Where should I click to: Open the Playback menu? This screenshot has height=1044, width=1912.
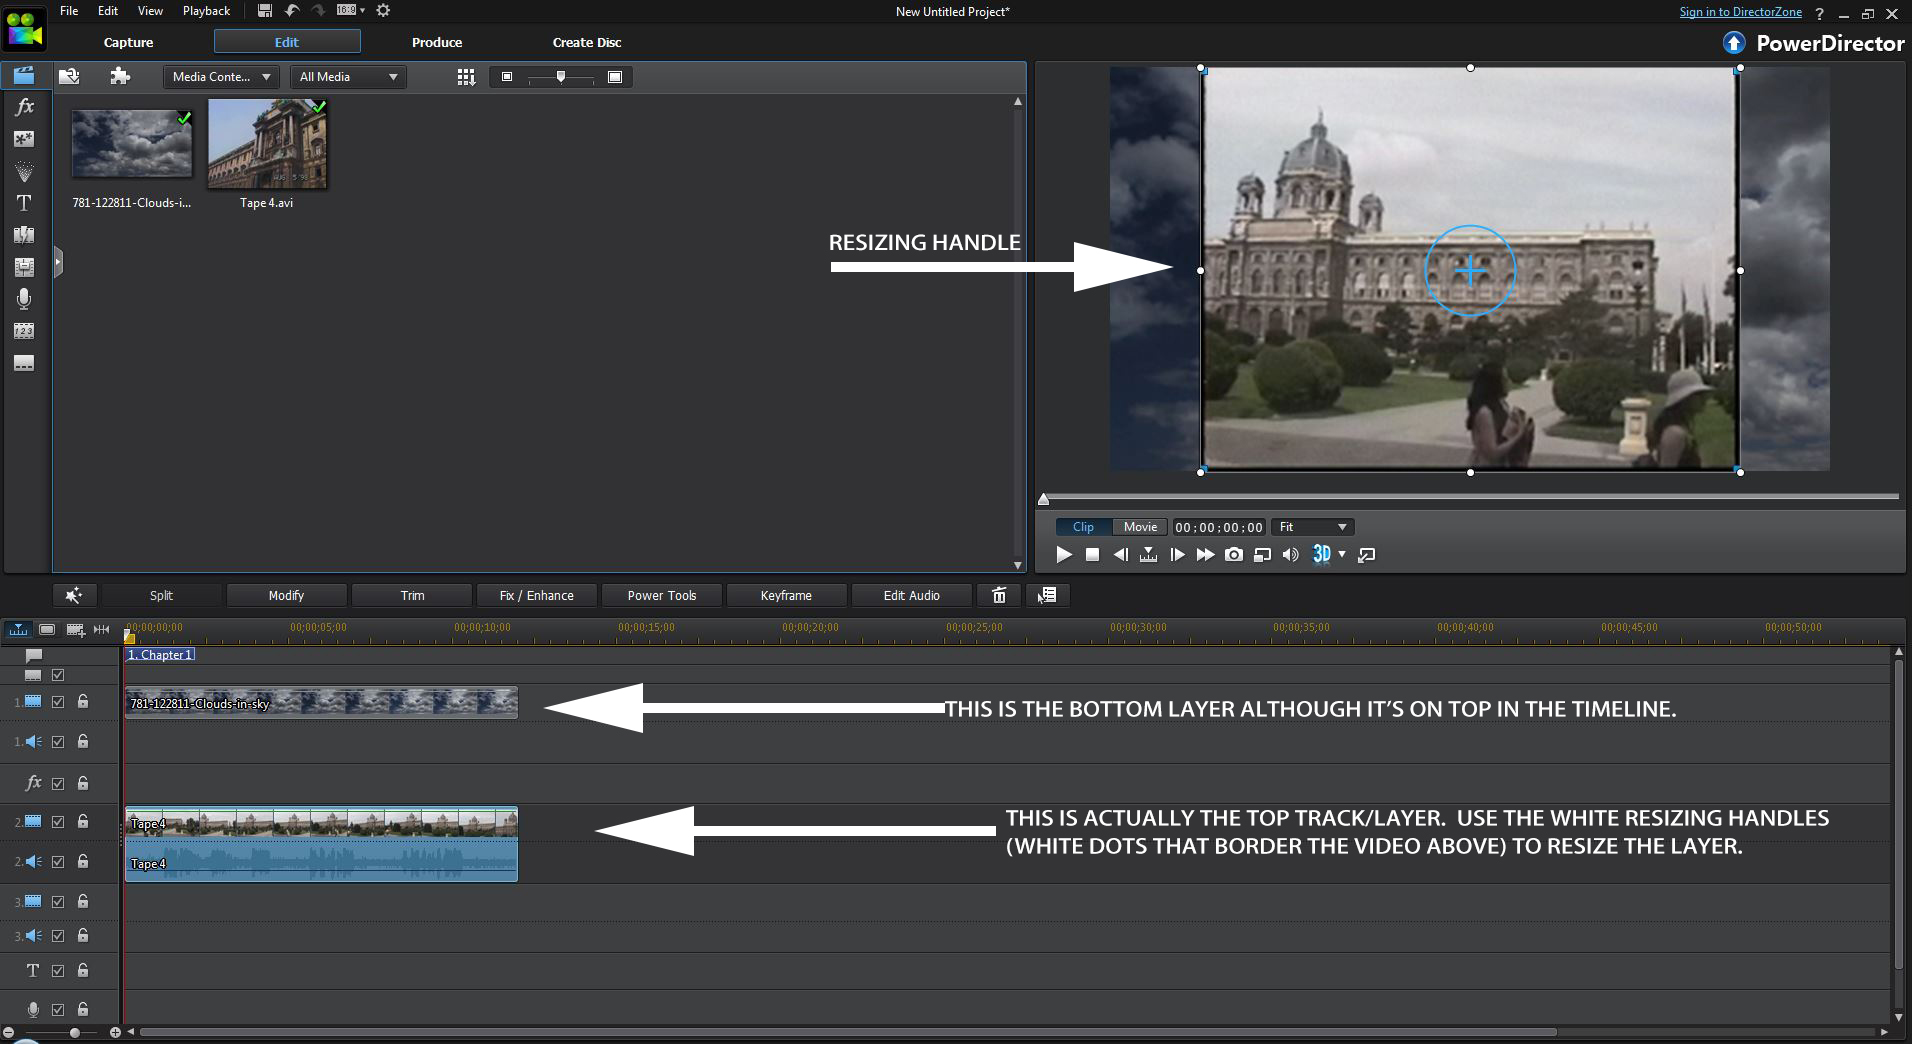[x=206, y=11]
